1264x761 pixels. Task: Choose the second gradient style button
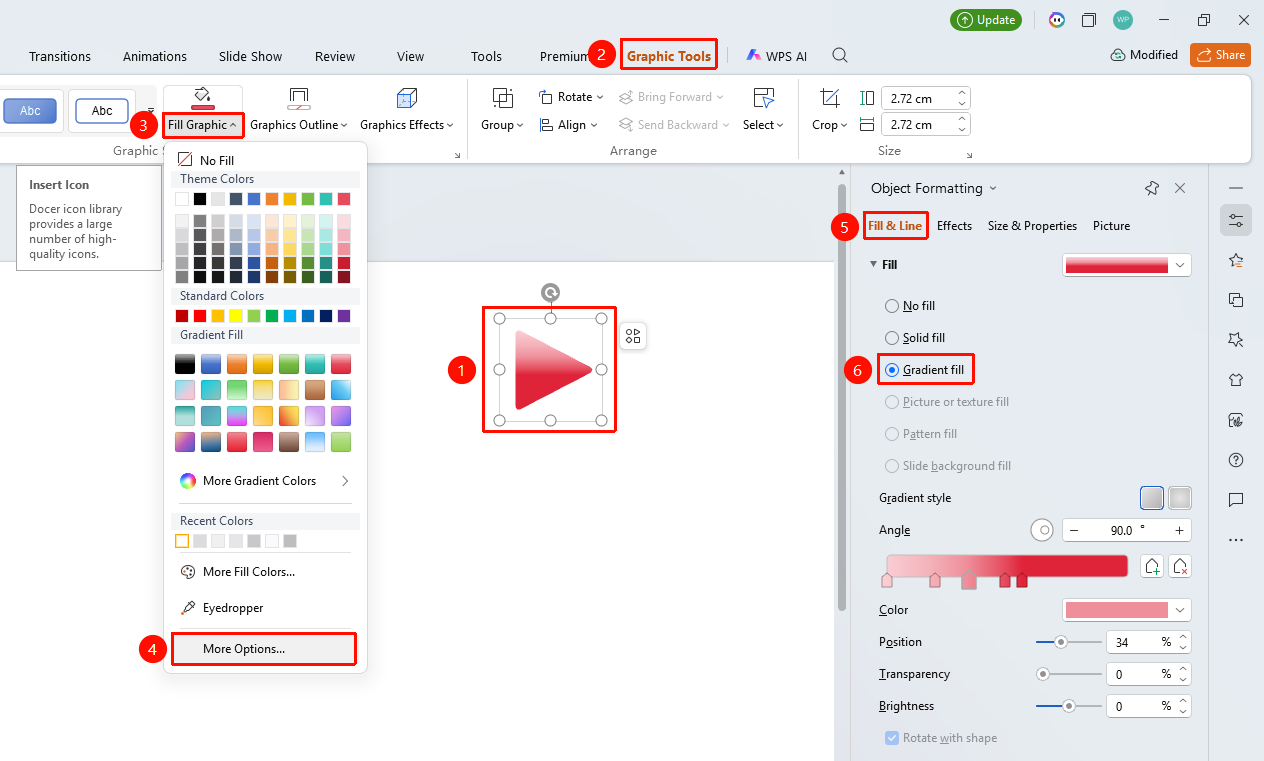1180,498
